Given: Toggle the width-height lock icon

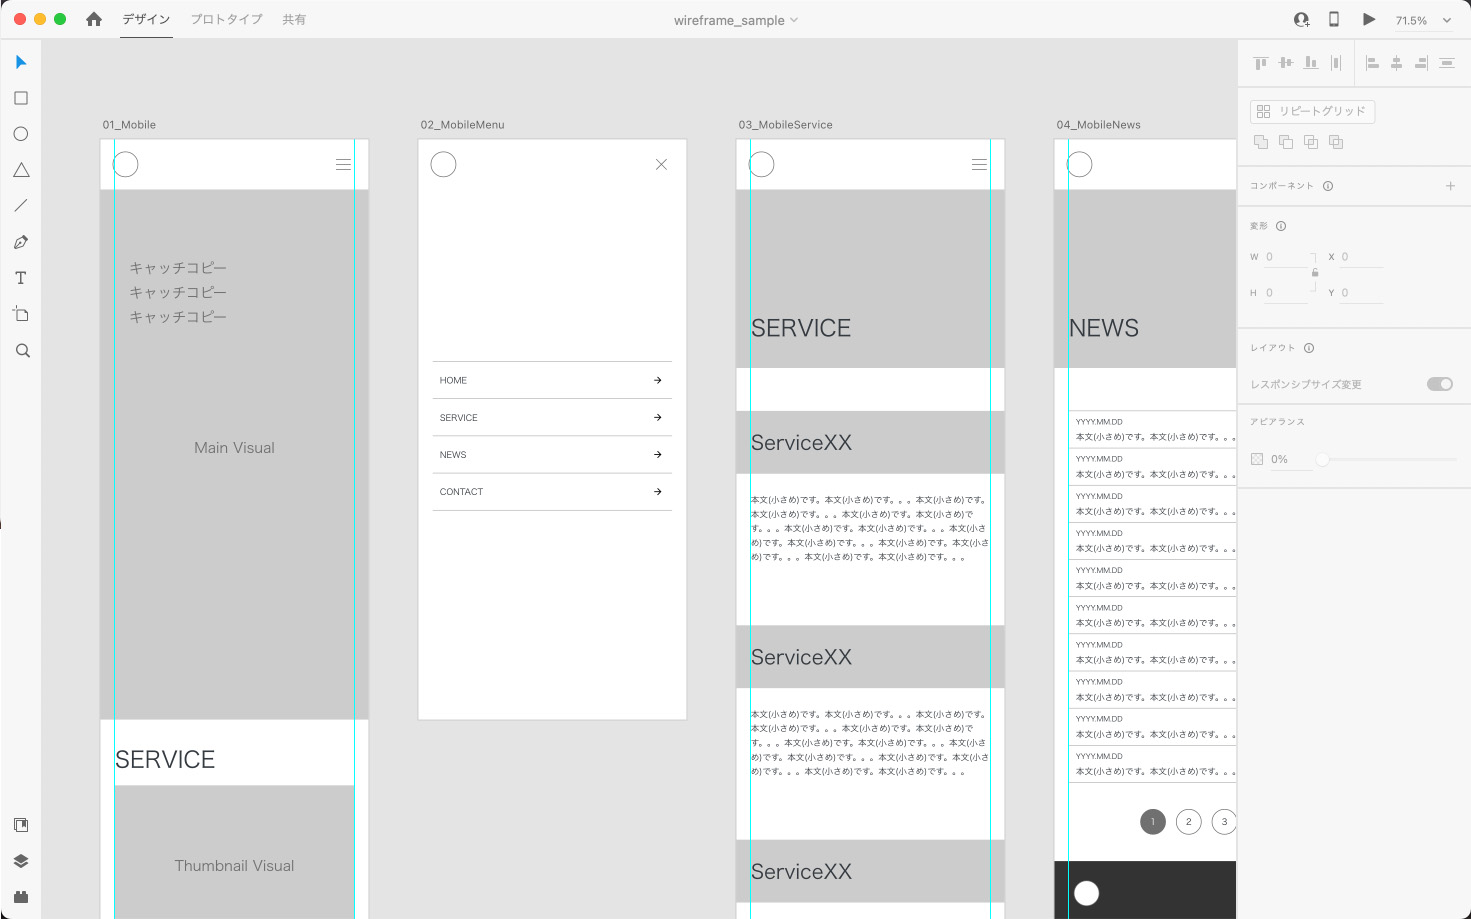Looking at the screenshot, I should 1315,273.
